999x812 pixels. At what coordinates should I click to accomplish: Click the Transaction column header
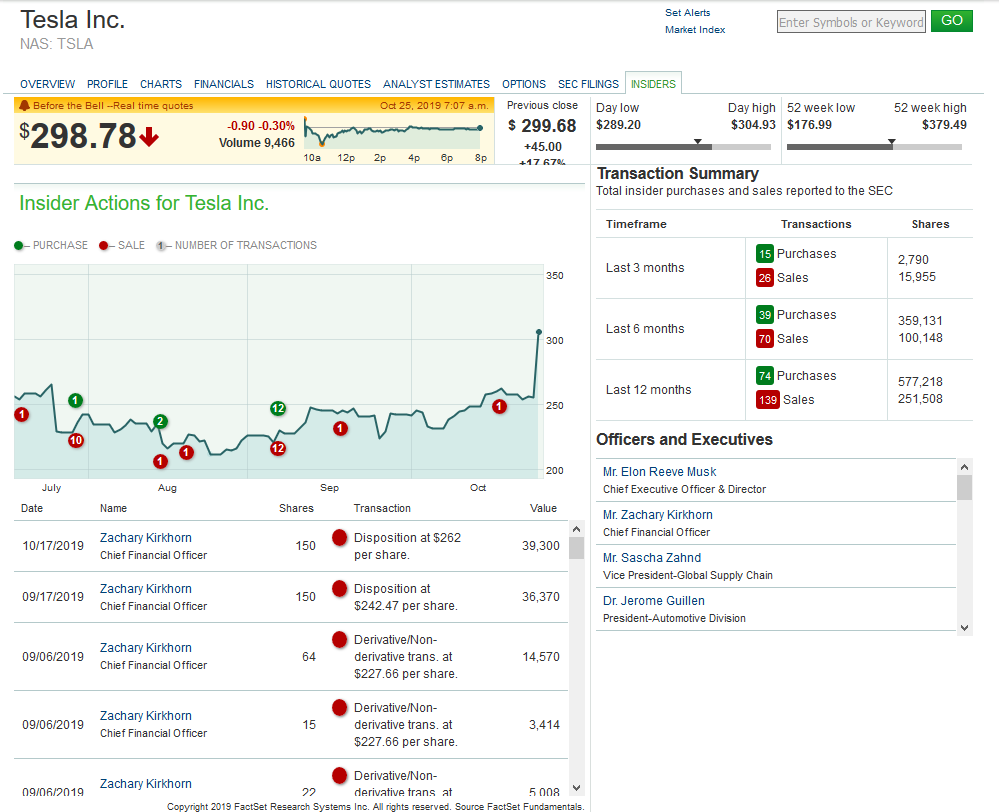382,508
